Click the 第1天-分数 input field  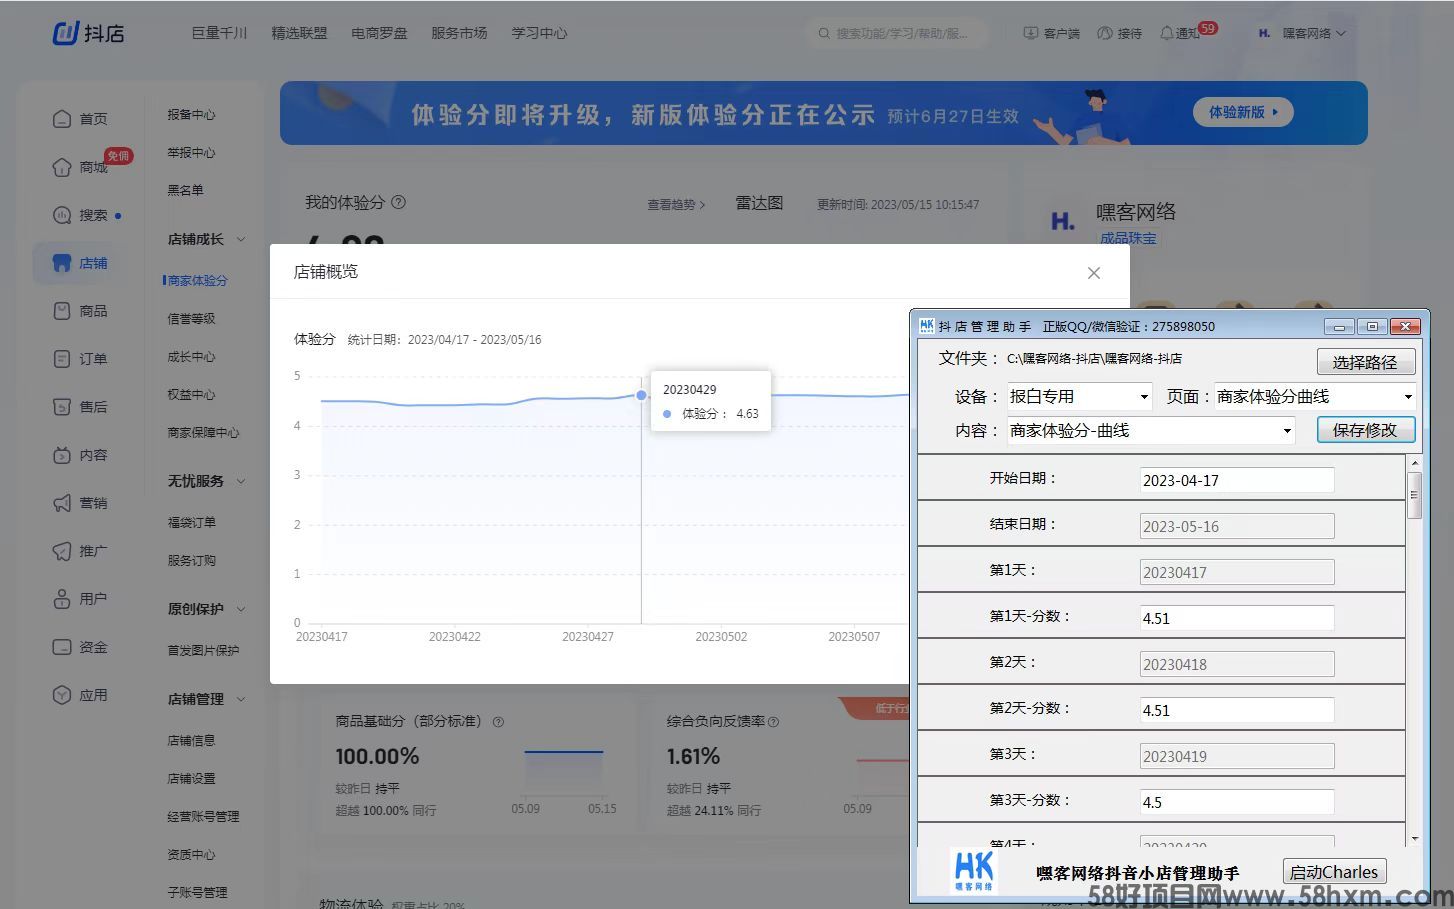click(x=1237, y=618)
